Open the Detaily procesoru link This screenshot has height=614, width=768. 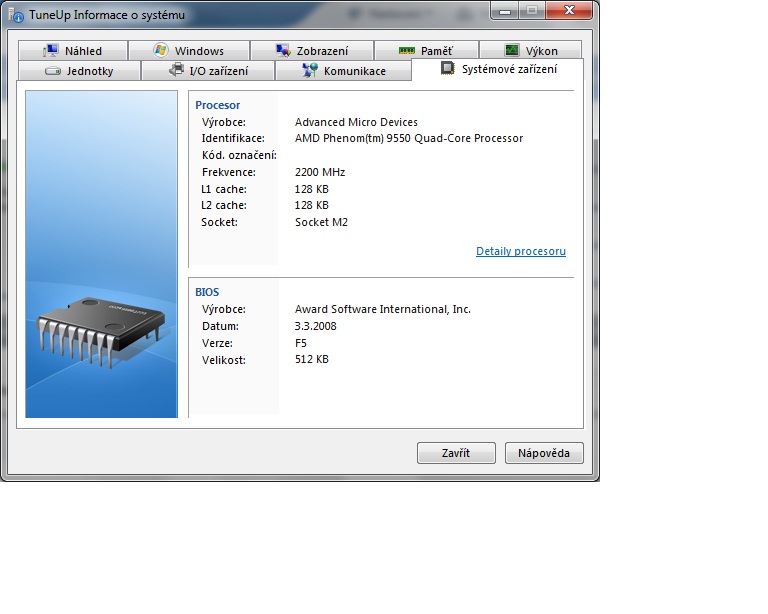point(521,251)
